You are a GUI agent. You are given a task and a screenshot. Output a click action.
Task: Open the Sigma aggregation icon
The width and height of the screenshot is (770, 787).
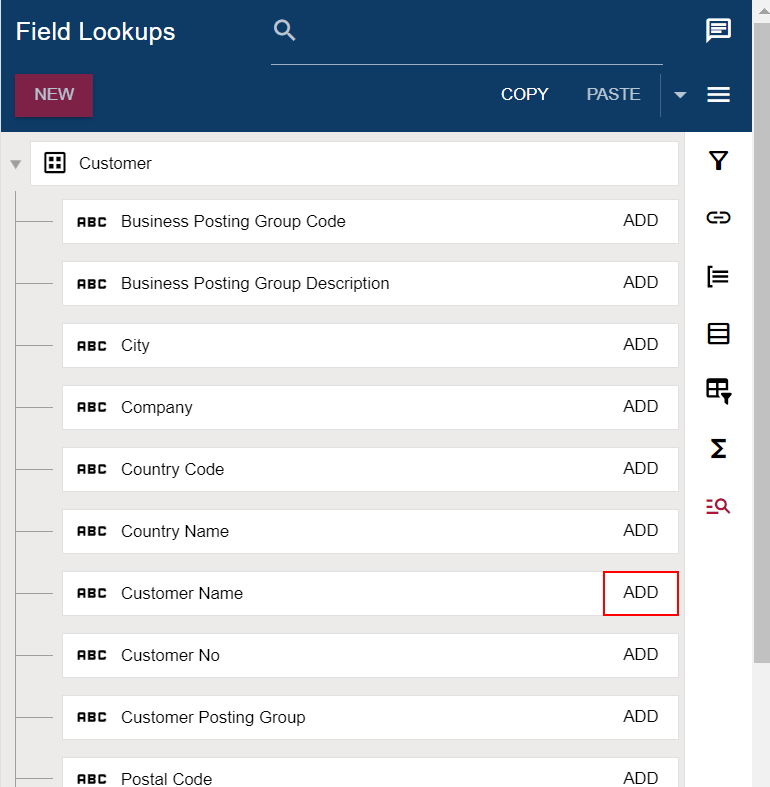click(x=718, y=449)
